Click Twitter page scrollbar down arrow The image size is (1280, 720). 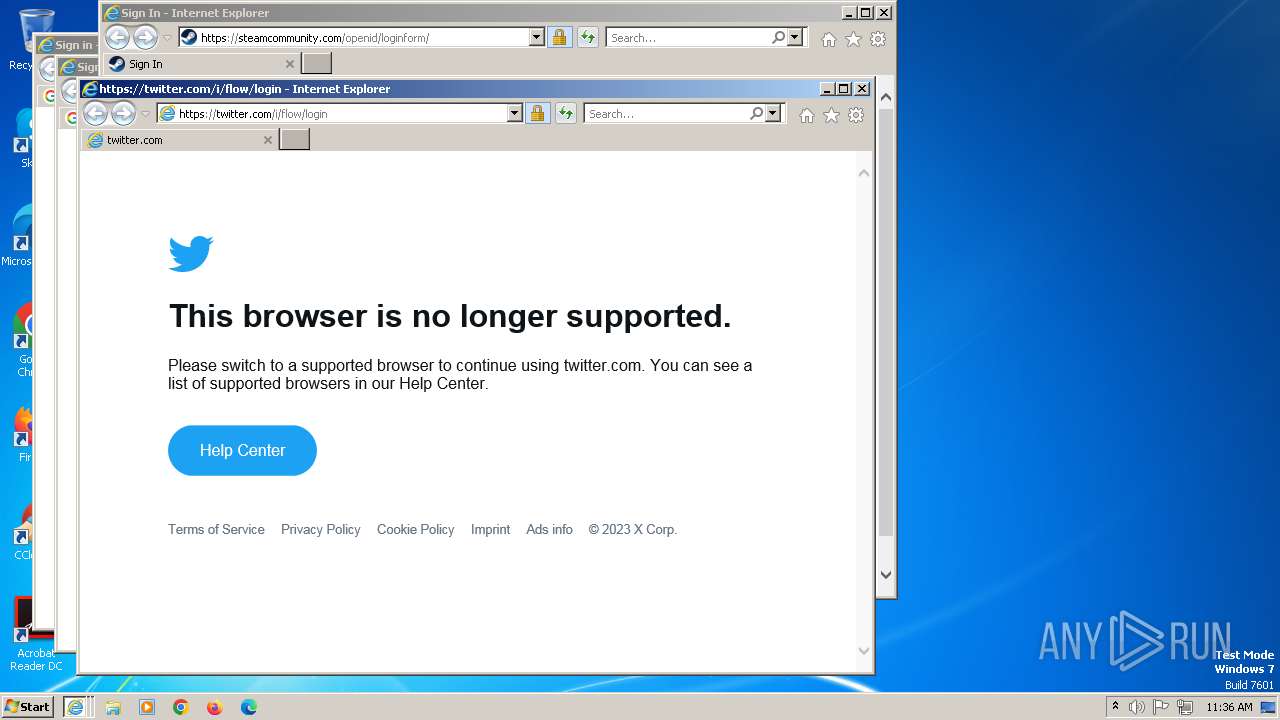pos(864,651)
